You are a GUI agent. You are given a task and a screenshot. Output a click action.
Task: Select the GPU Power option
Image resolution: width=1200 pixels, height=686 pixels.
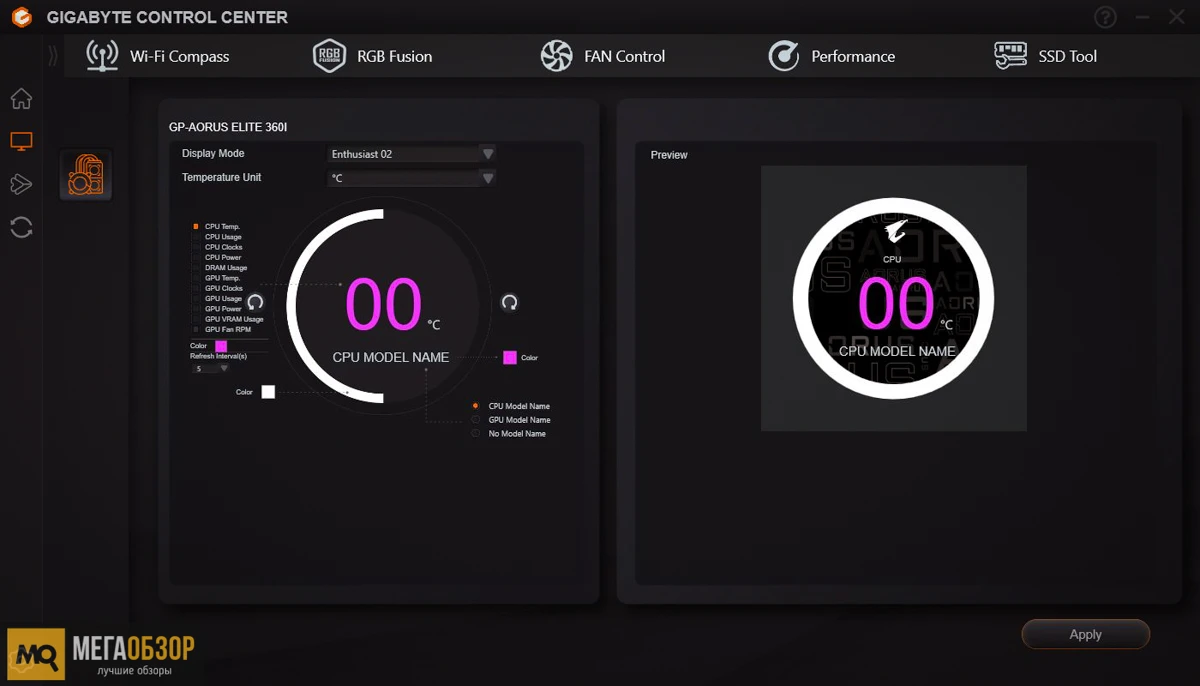point(217,309)
